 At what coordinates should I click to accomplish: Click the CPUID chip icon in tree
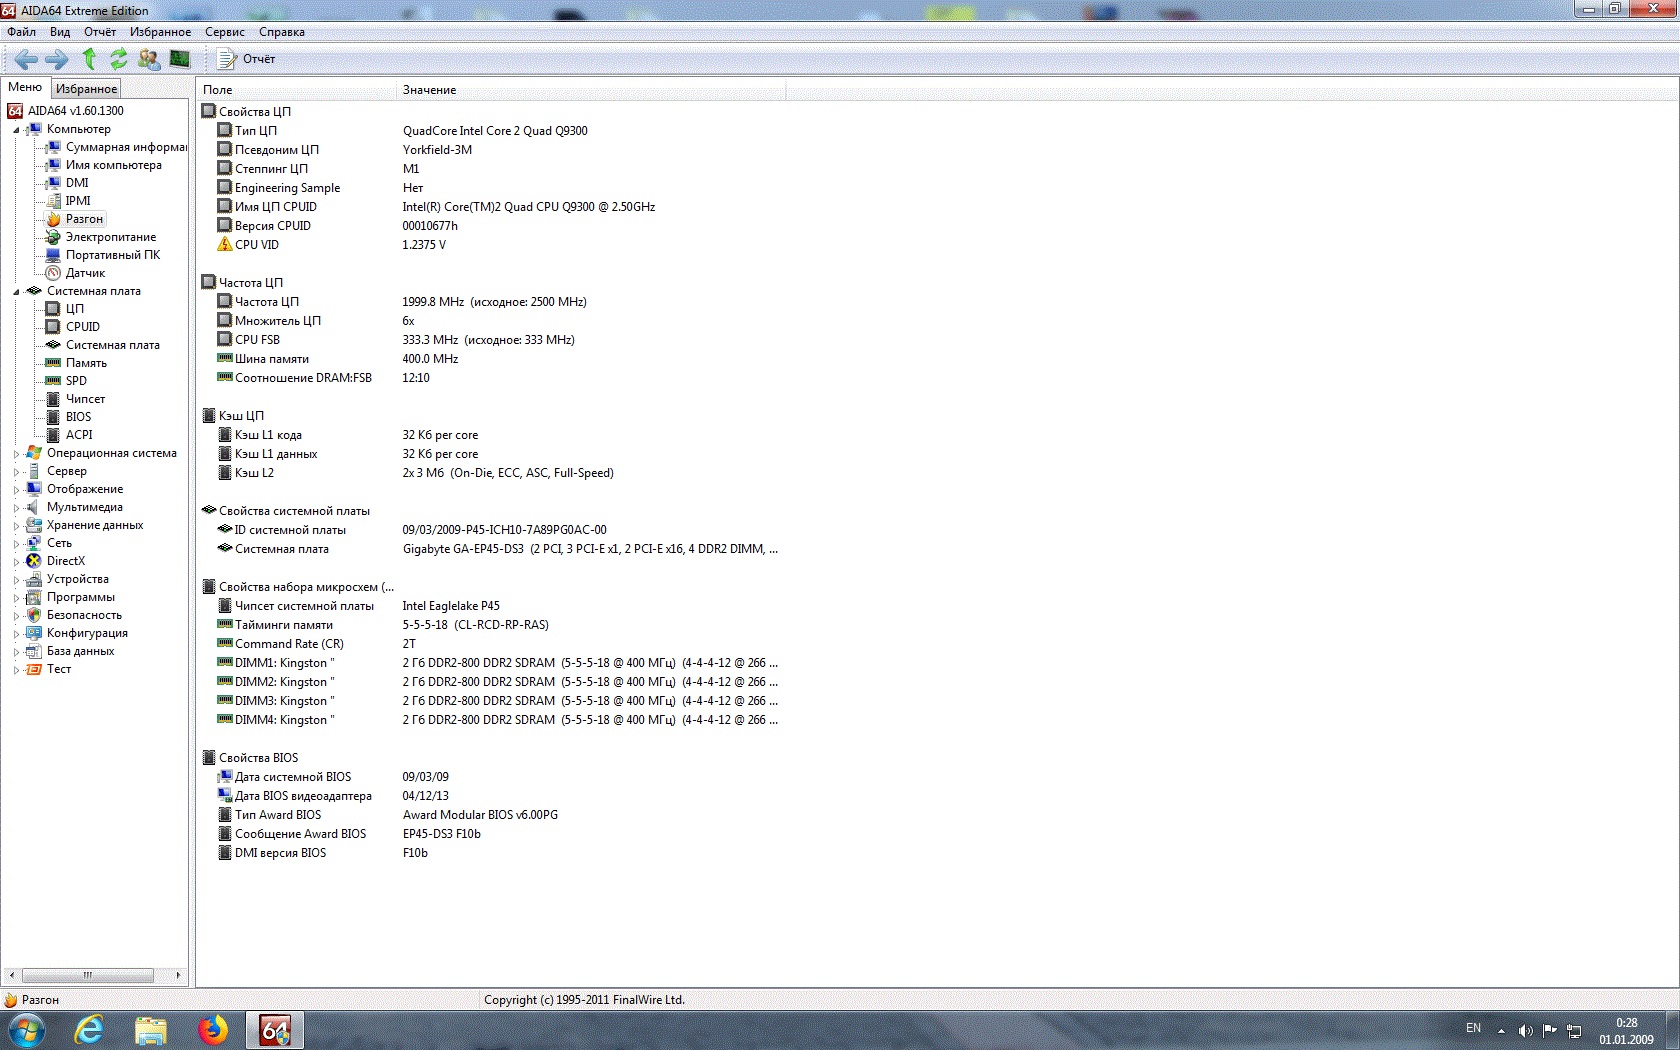click(54, 327)
